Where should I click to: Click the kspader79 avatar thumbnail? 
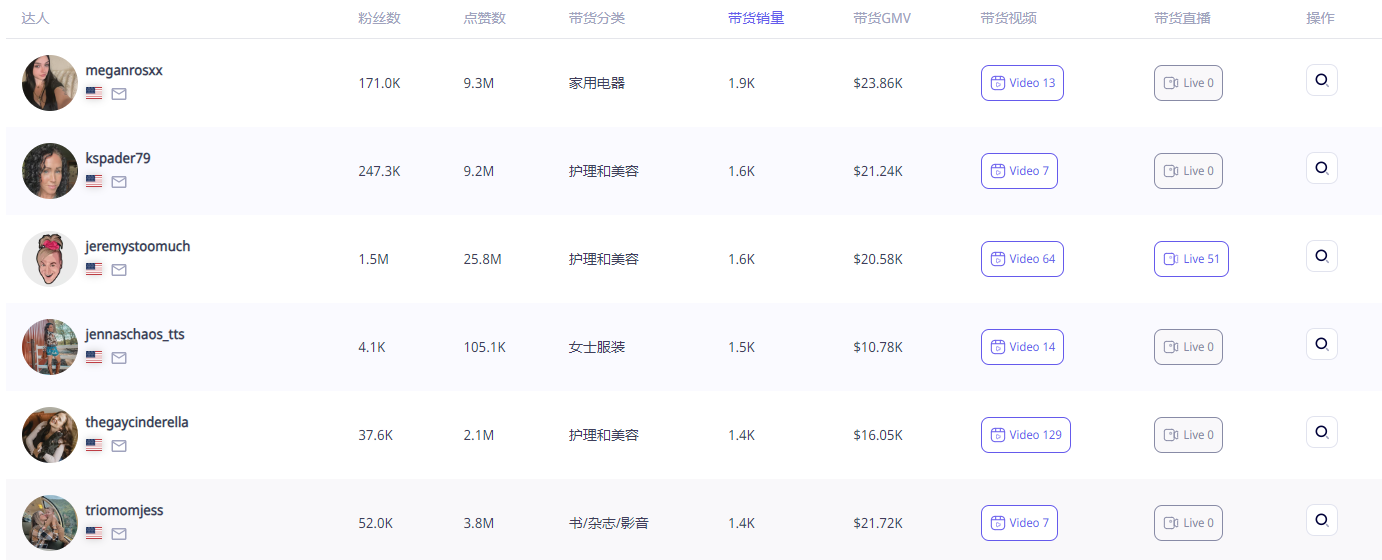[50, 171]
